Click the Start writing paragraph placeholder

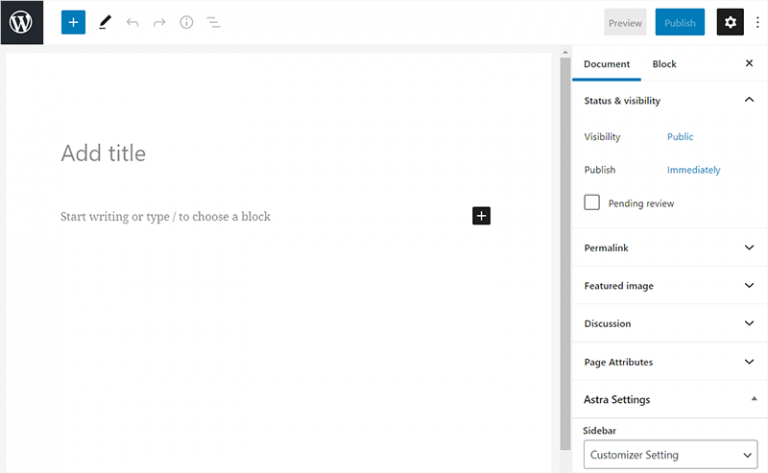pyautogui.click(x=165, y=216)
